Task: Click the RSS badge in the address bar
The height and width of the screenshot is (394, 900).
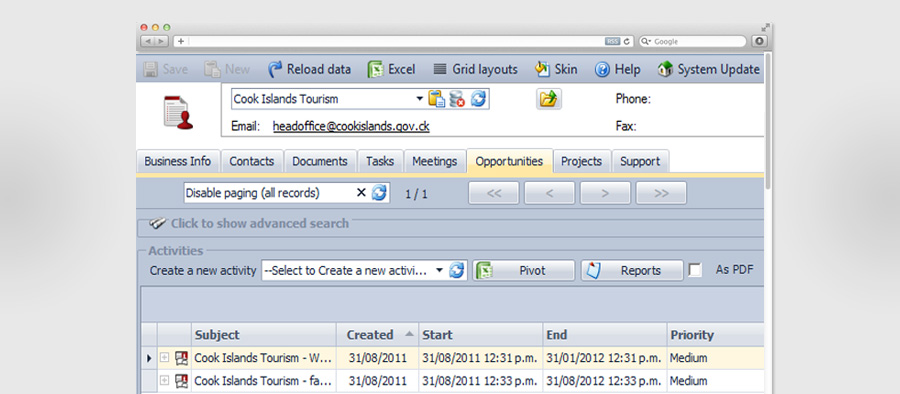Action: (x=612, y=41)
